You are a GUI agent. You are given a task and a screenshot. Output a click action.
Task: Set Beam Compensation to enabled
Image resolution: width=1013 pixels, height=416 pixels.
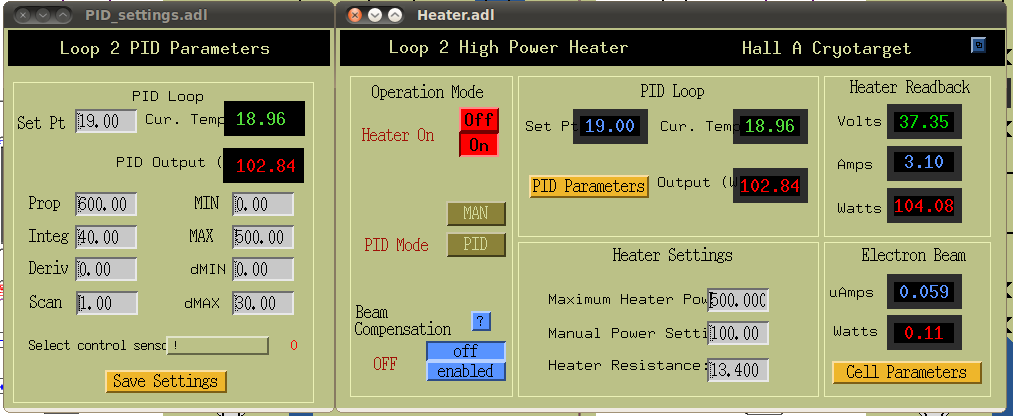point(466,371)
